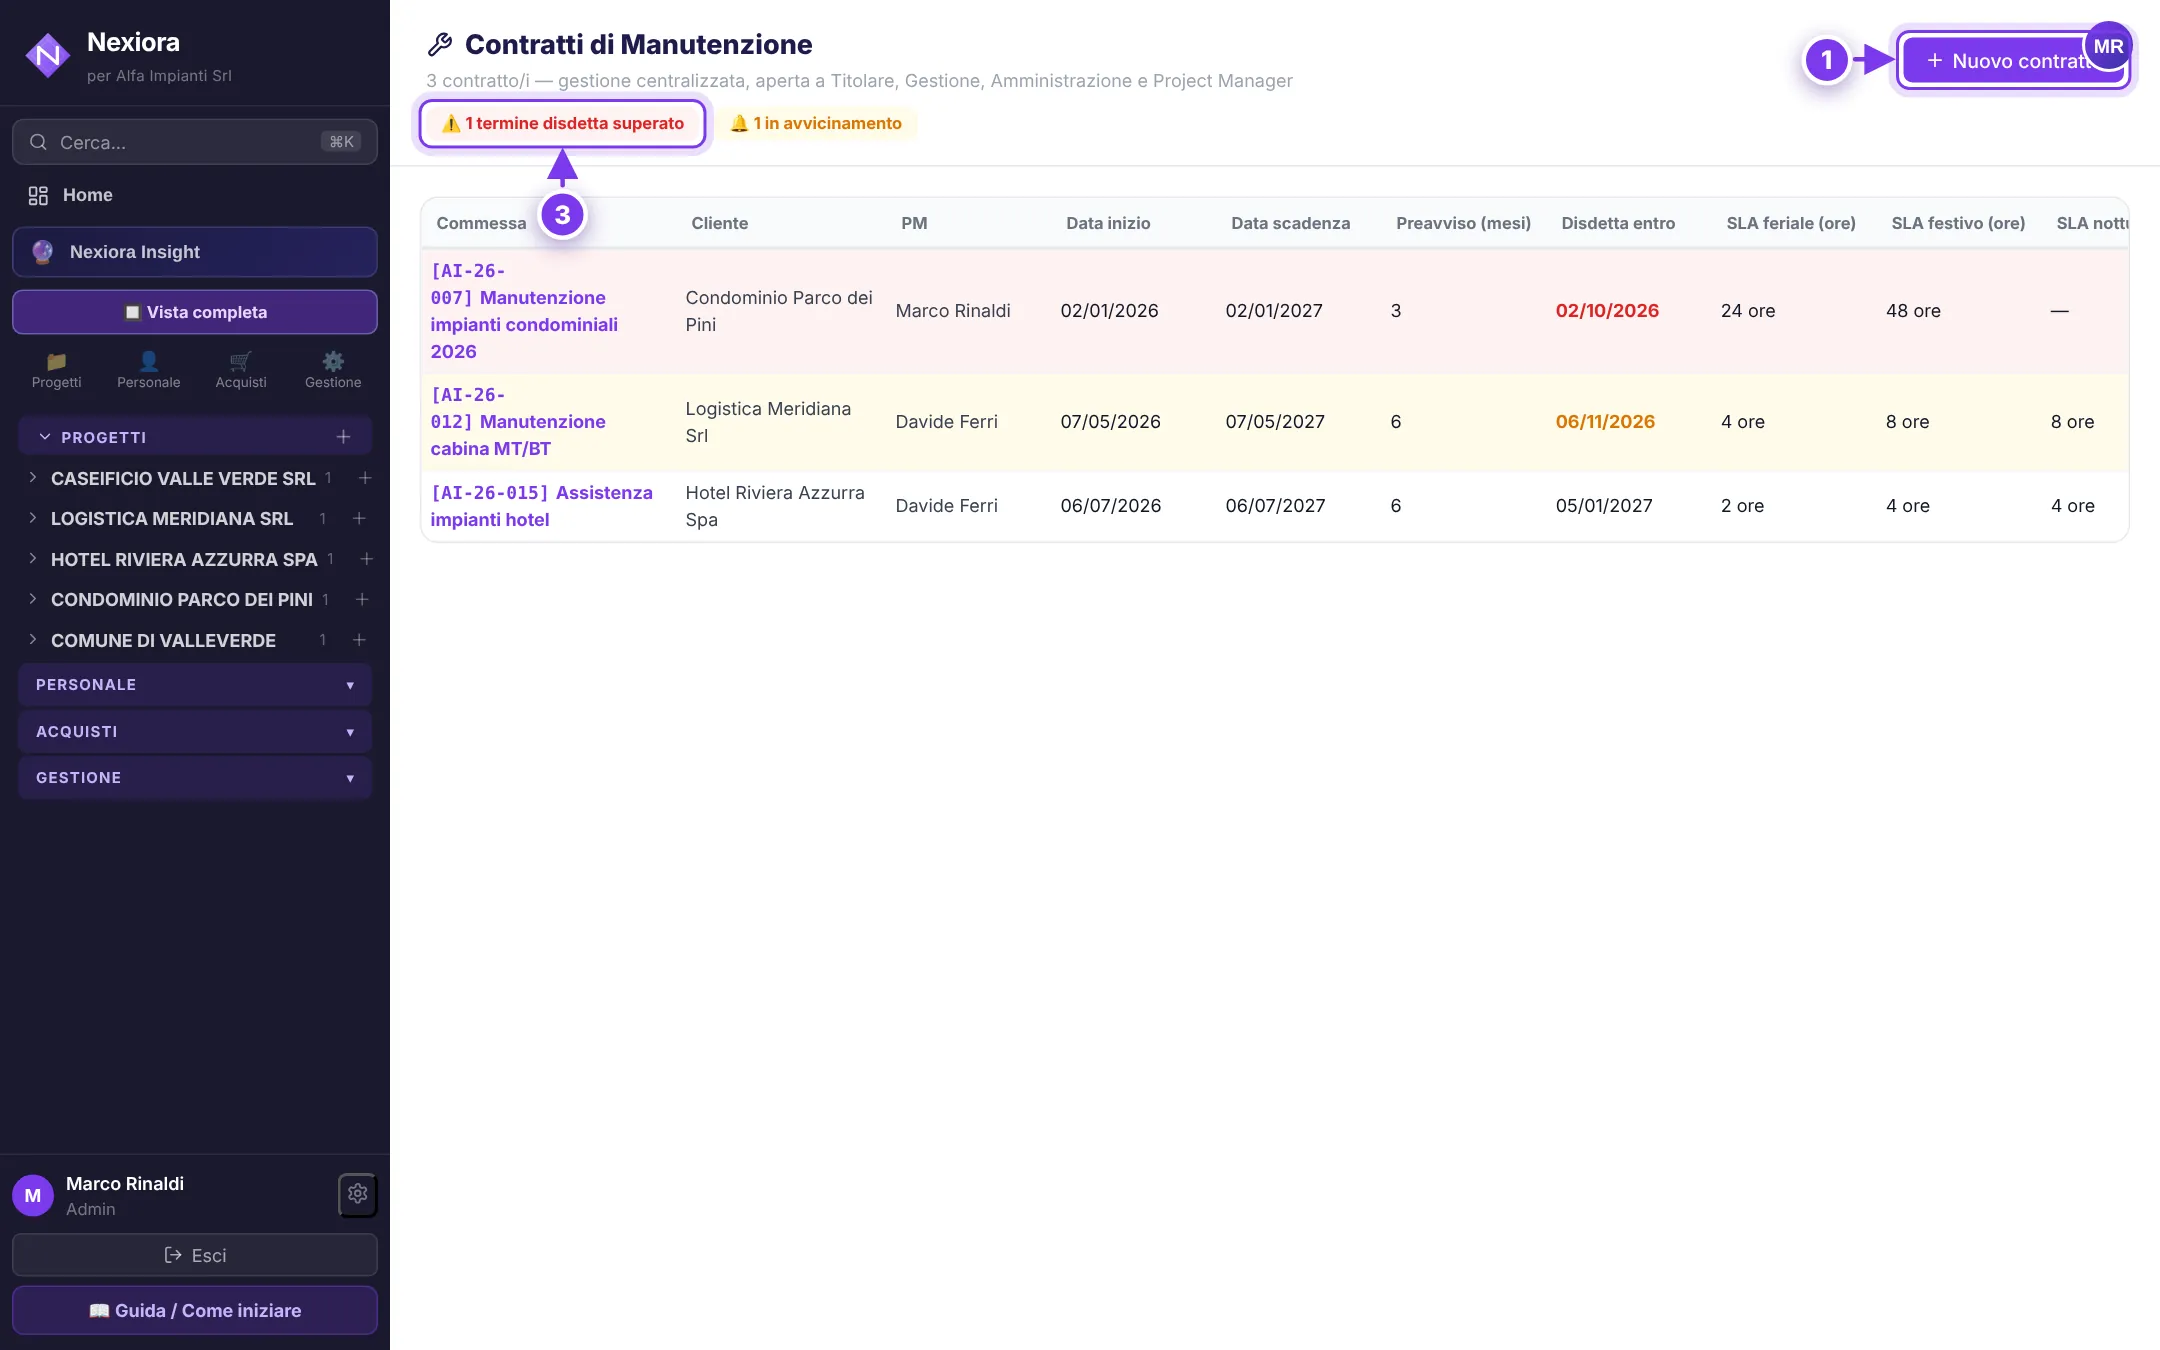Expand LOGISTICA MERIDIANA SRL tree node
The height and width of the screenshot is (1350, 2160).
click(x=32, y=518)
